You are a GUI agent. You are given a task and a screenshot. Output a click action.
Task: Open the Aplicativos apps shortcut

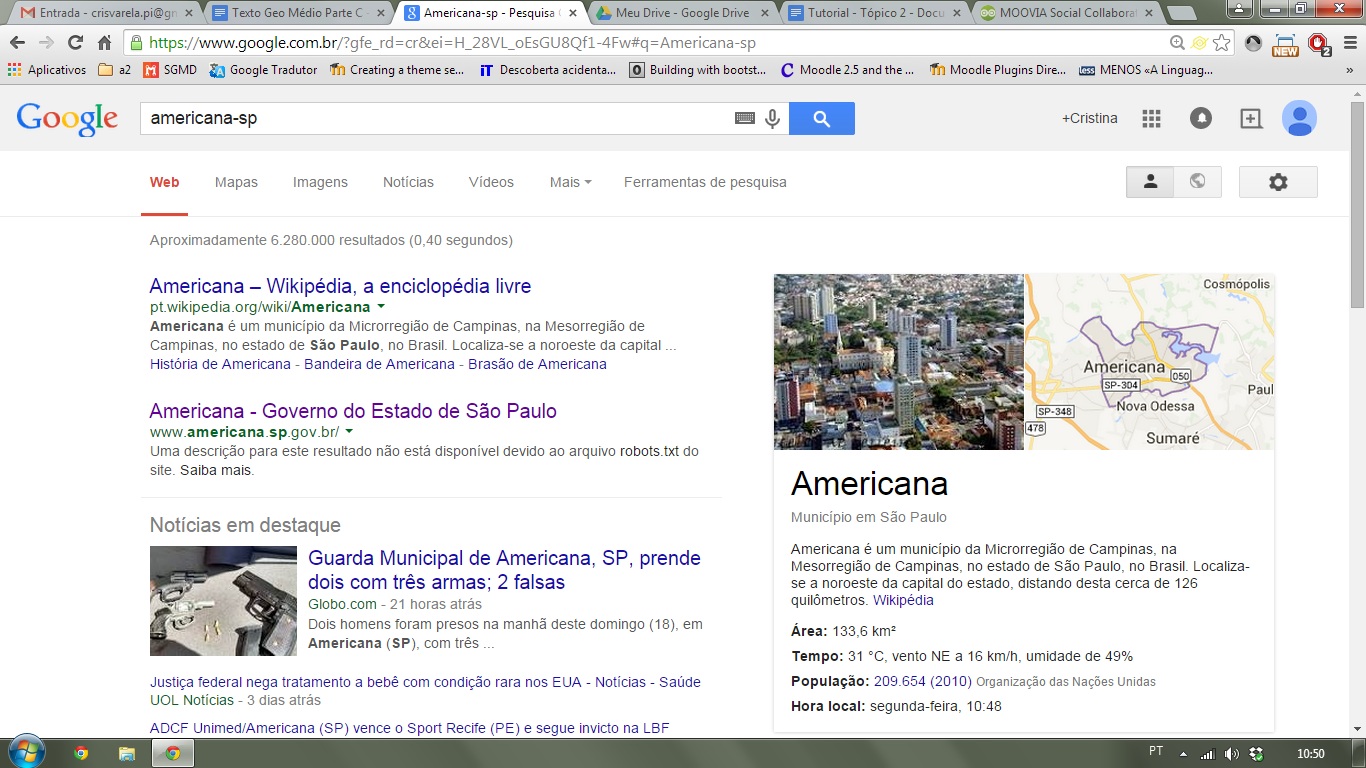(x=47, y=70)
